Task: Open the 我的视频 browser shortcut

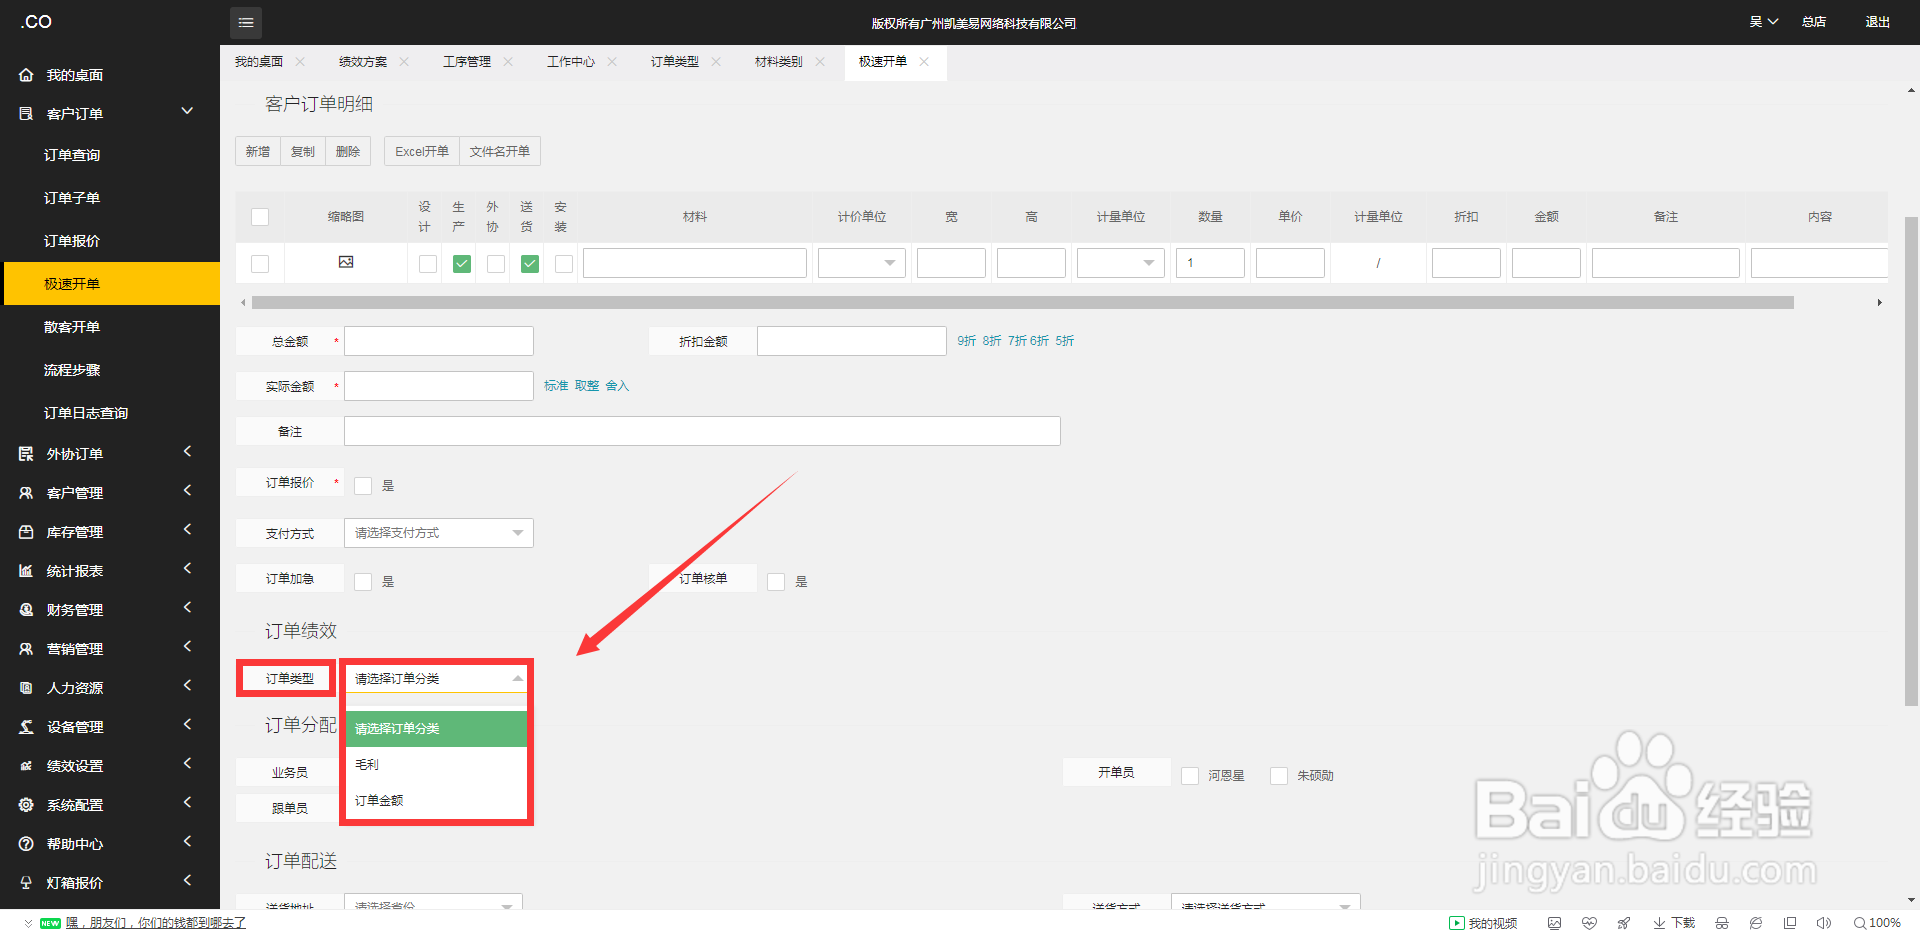Action: (x=1483, y=923)
